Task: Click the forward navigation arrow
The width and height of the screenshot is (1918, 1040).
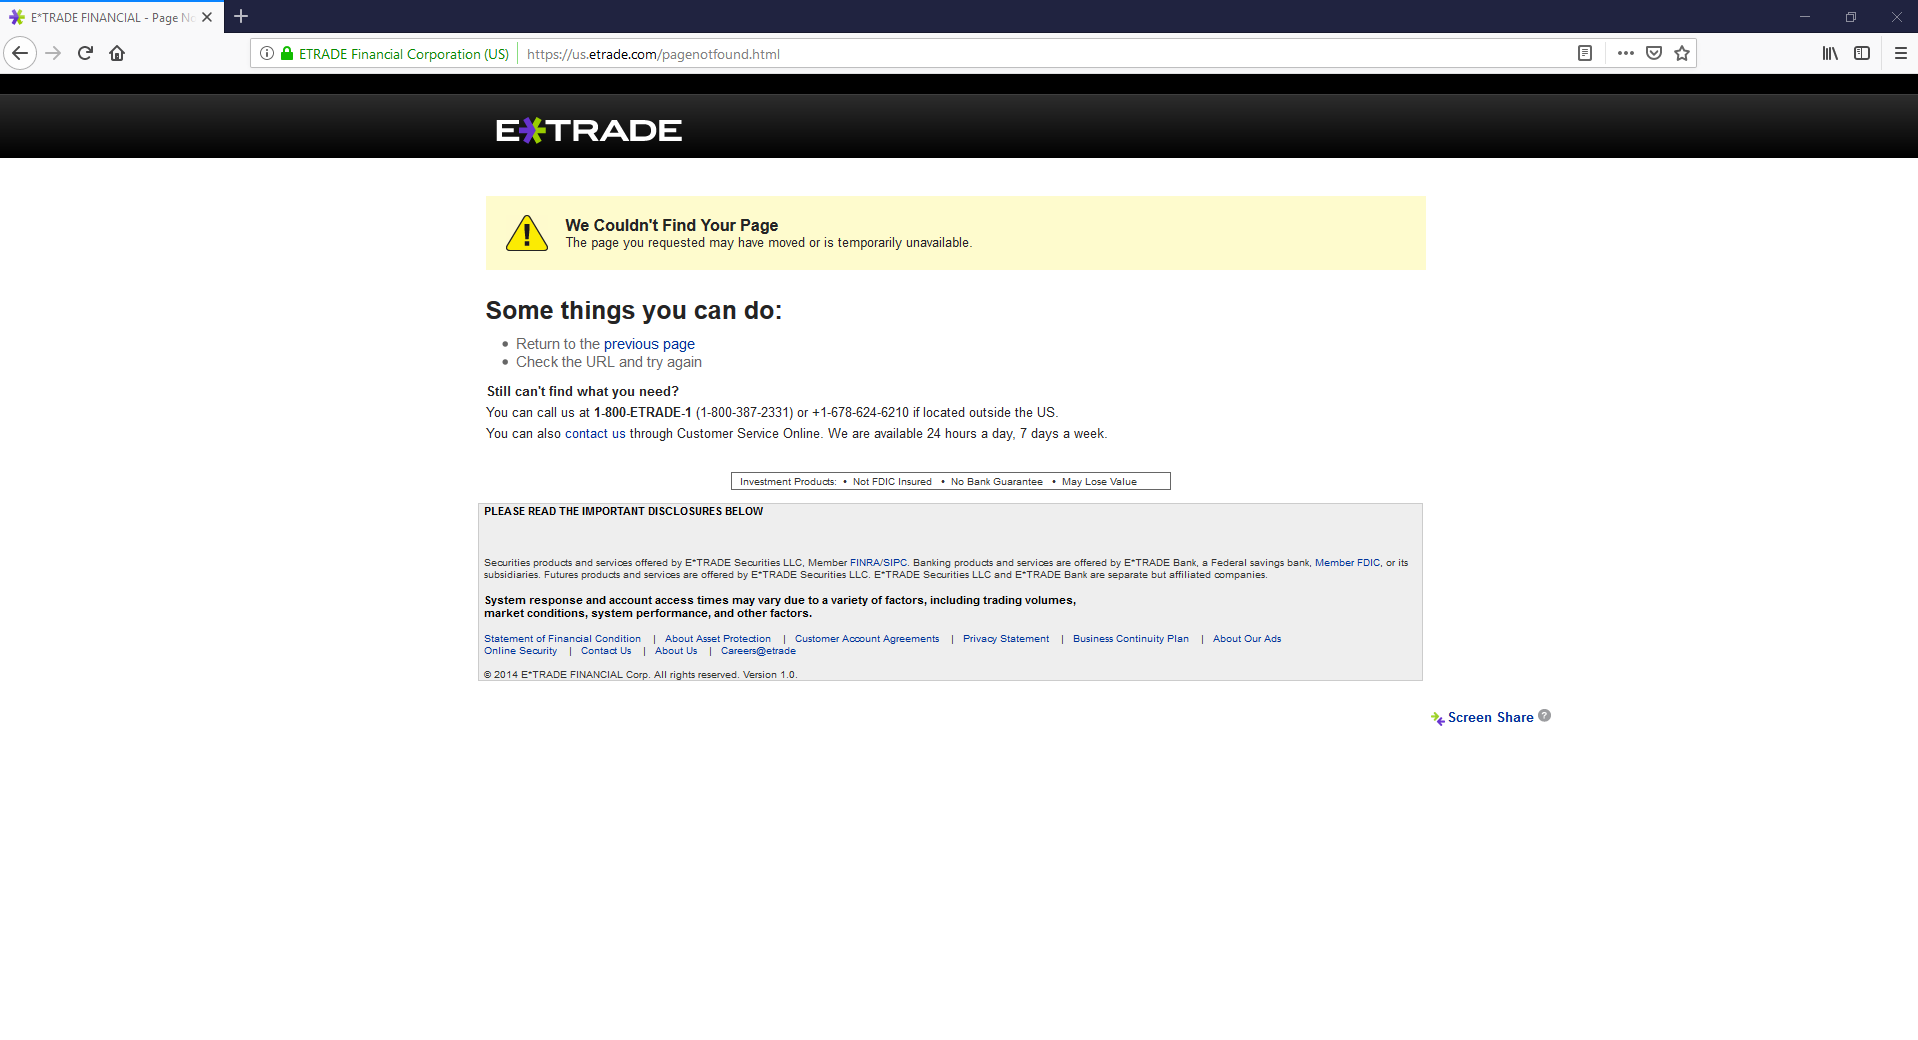Action: [x=53, y=53]
